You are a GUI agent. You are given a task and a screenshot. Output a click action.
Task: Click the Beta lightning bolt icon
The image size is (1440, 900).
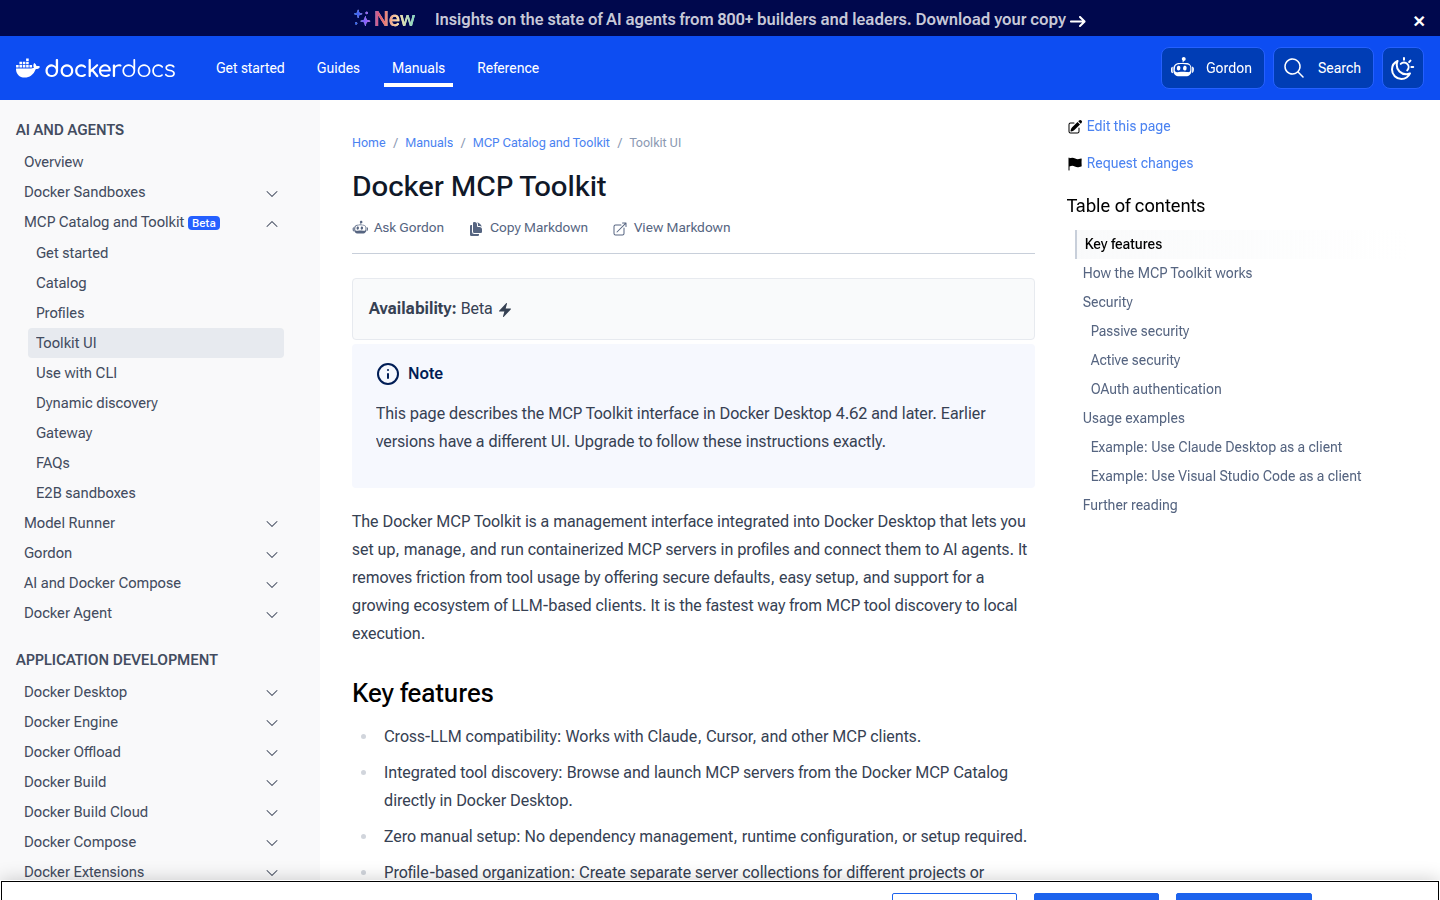click(505, 310)
